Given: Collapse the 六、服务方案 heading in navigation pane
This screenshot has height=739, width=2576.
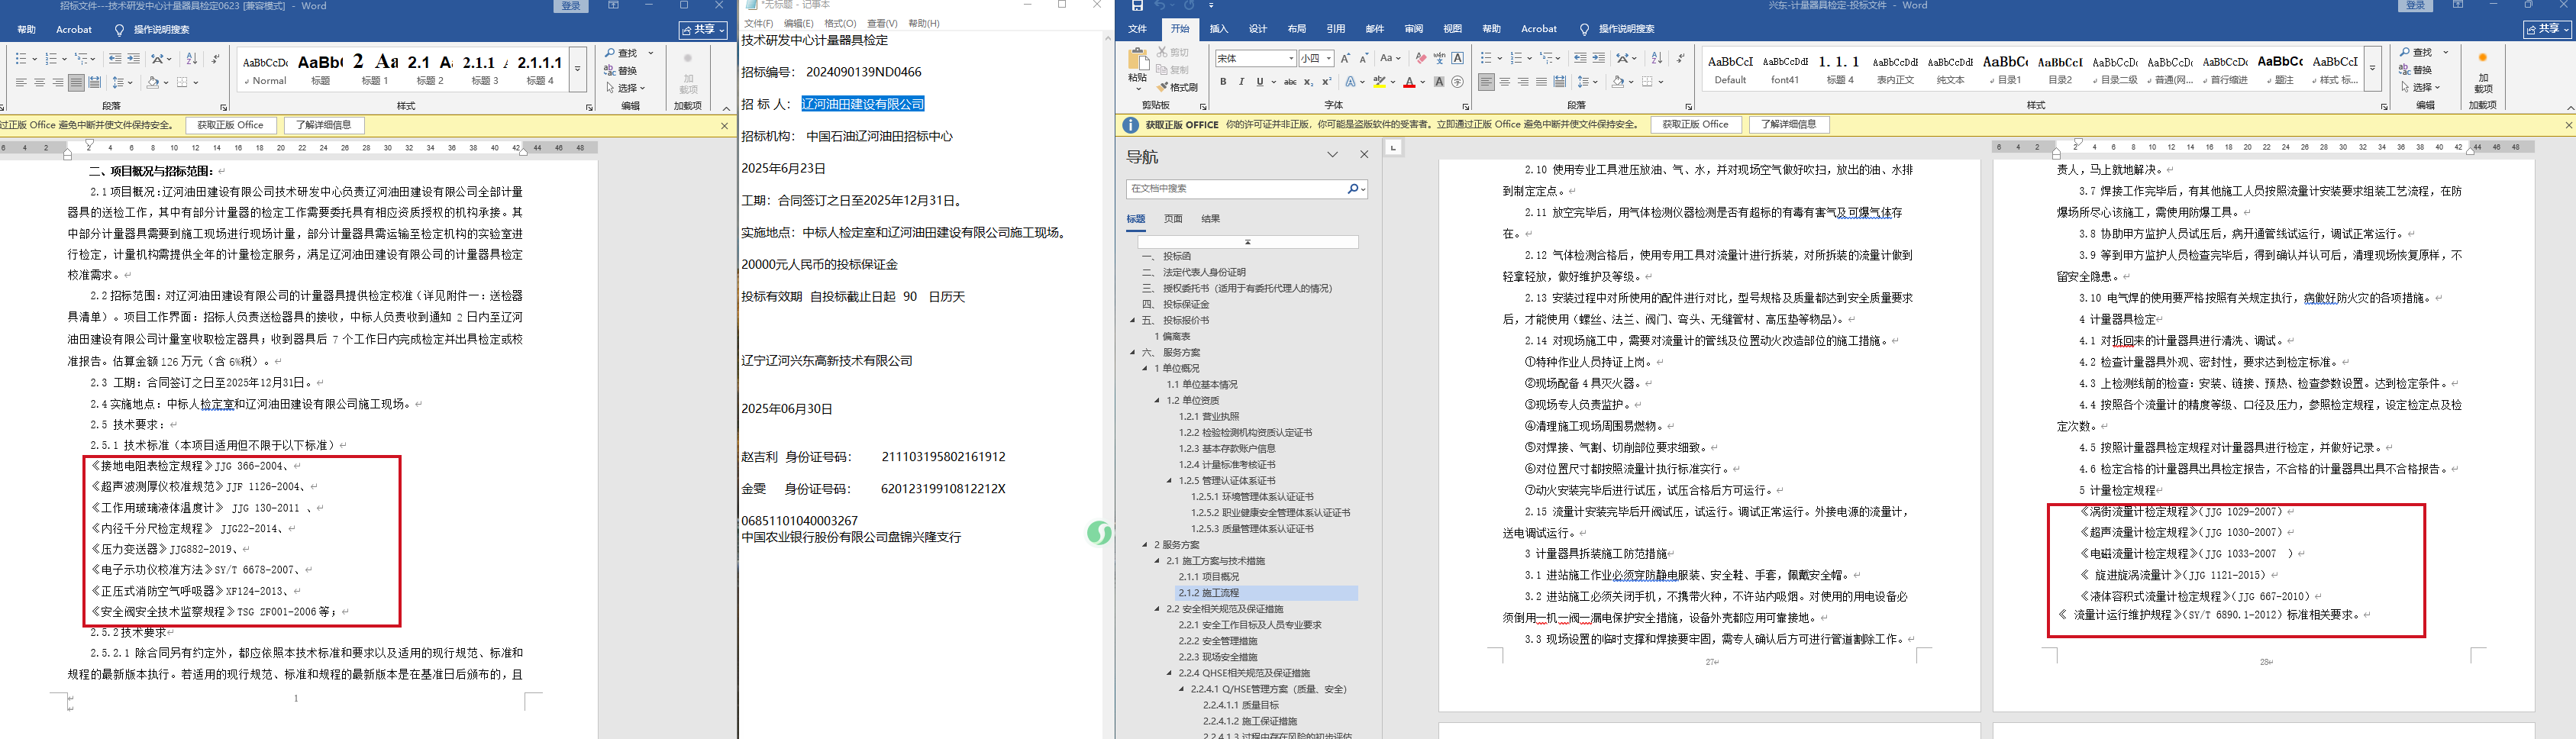Looking at the screenshot, I should pos(1133,352).
